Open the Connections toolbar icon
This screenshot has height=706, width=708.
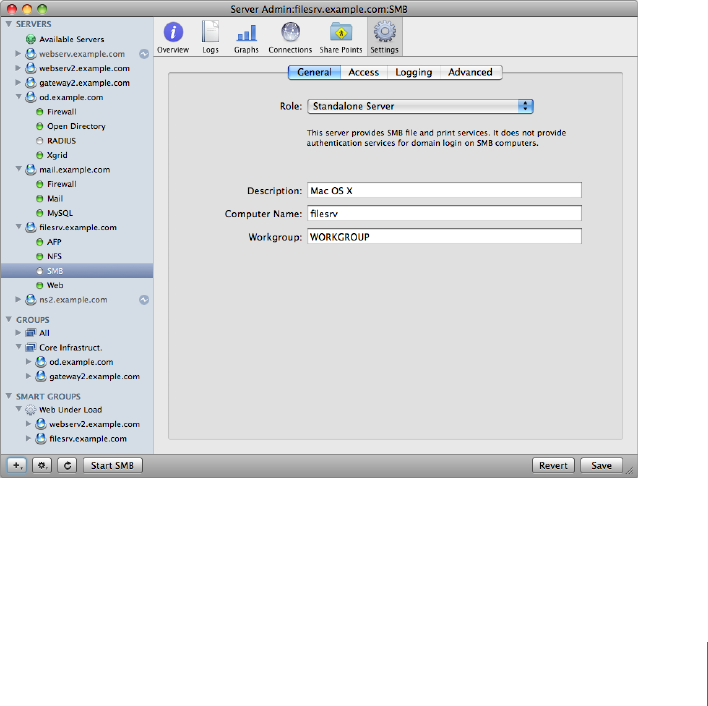290,37
